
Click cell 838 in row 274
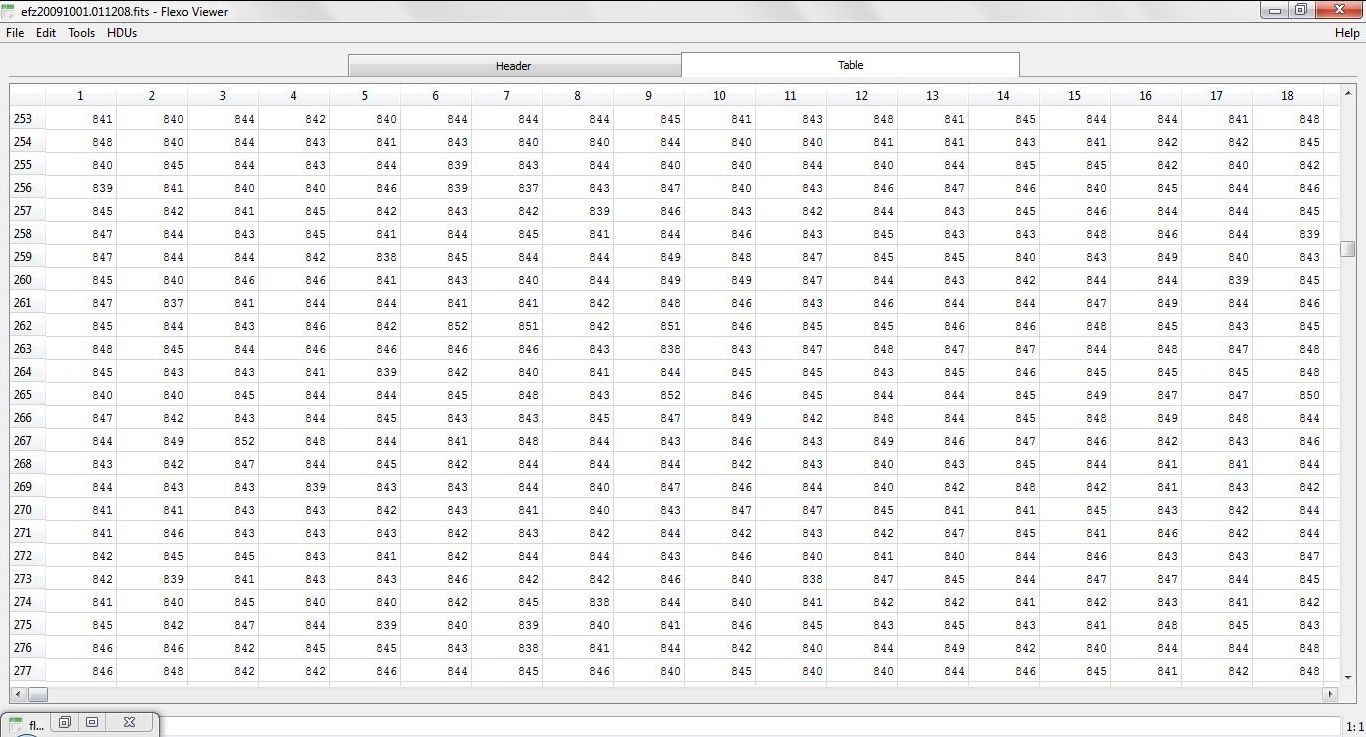coord(578,602)
